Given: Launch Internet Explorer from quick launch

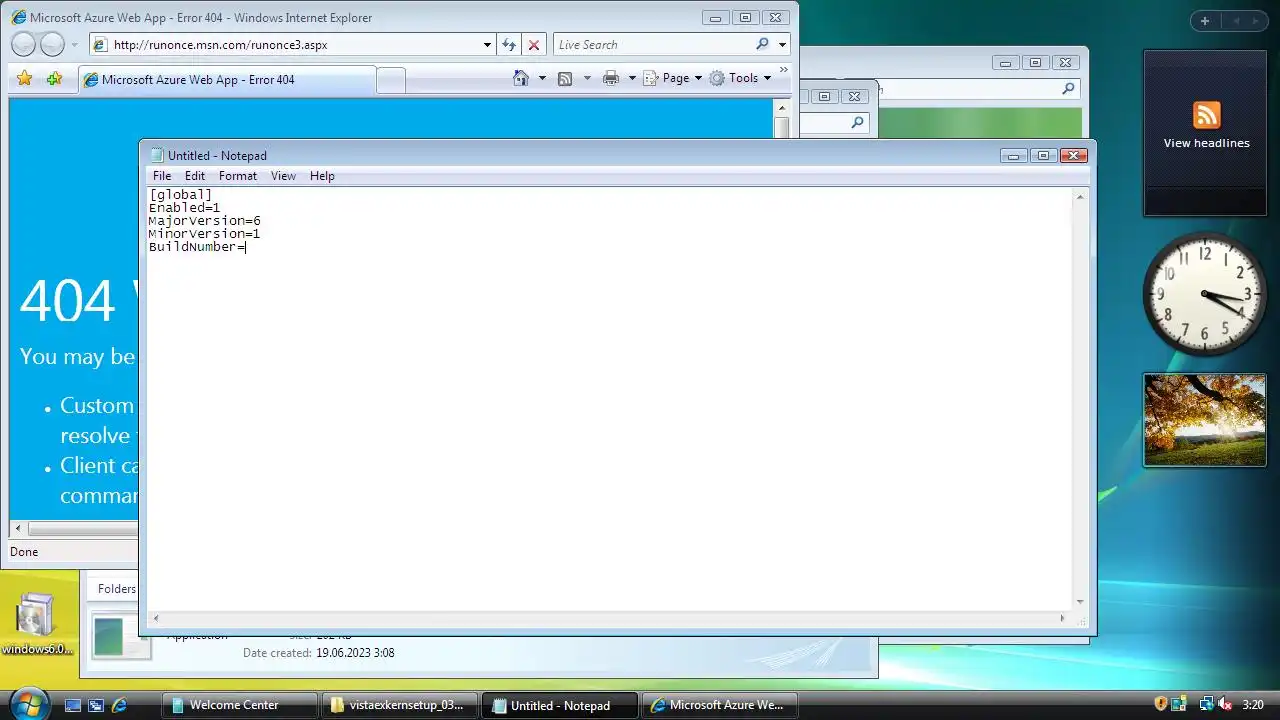Looking at the screenshot, I should [119, 705].
